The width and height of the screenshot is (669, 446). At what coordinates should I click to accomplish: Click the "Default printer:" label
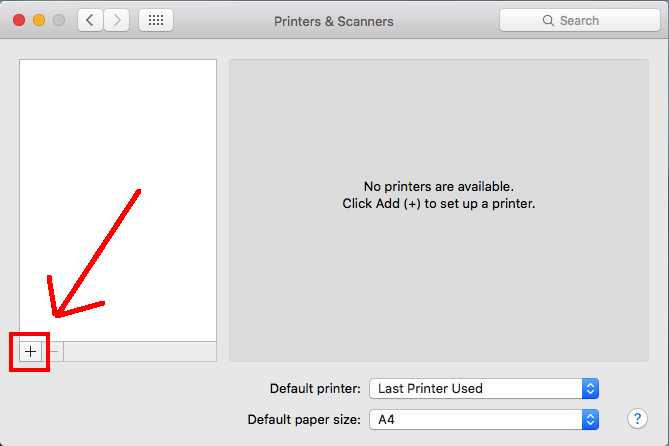pos(315,388)
